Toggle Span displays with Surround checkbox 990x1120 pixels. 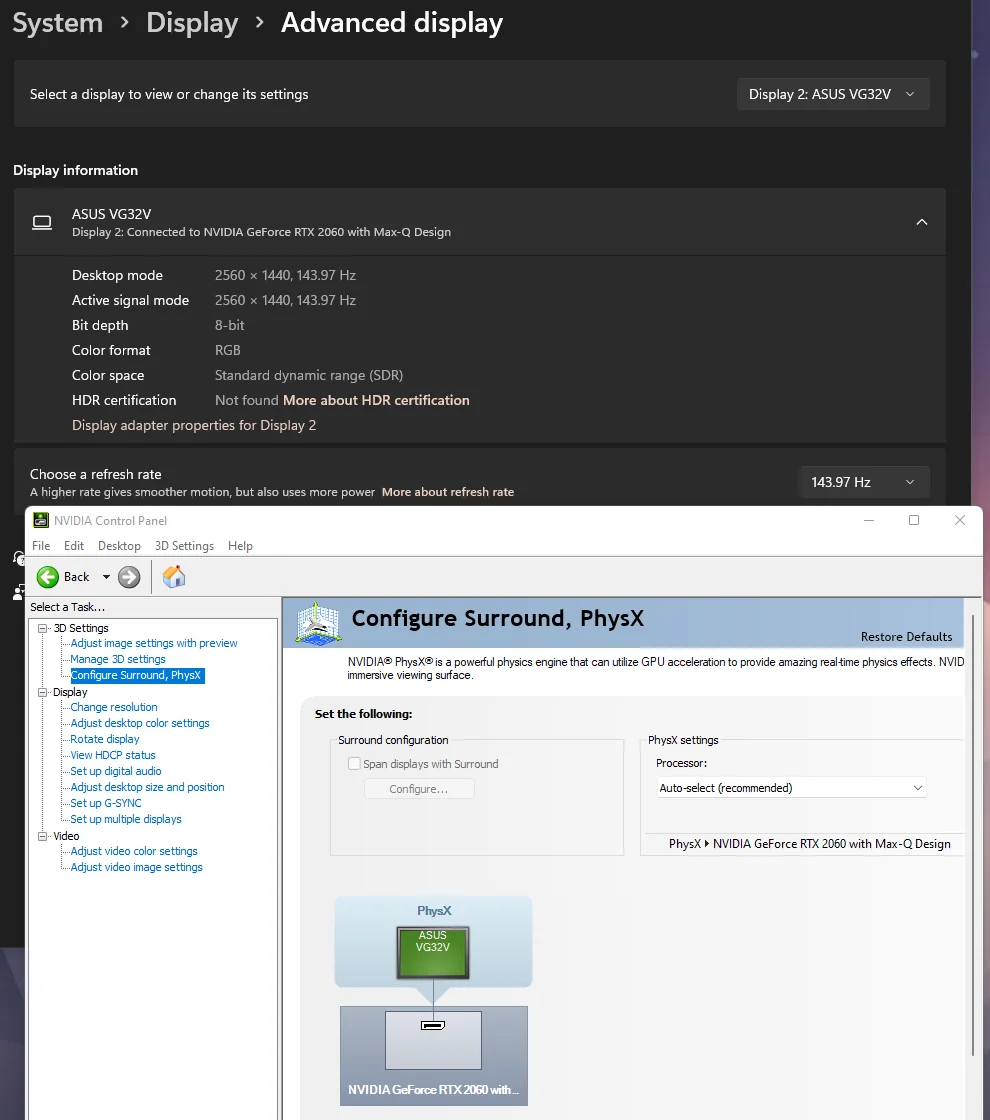[354, 764]
